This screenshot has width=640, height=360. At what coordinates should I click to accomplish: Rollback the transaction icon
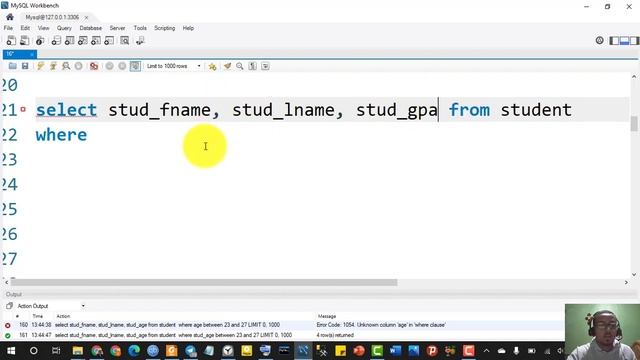pyautogui.click(x=122, y=66)
